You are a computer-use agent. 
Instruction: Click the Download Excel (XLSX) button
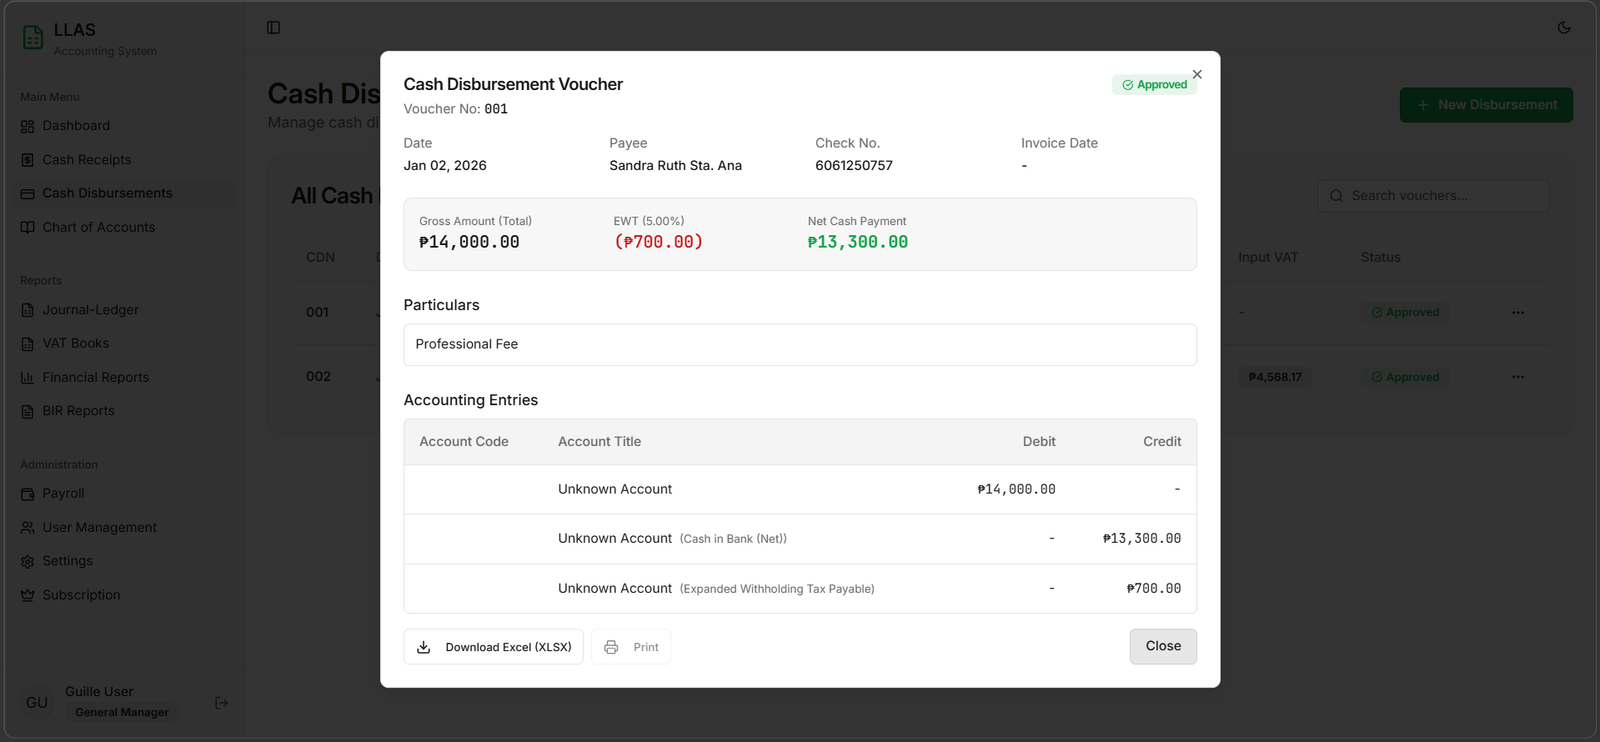click(x=493, y=647)
